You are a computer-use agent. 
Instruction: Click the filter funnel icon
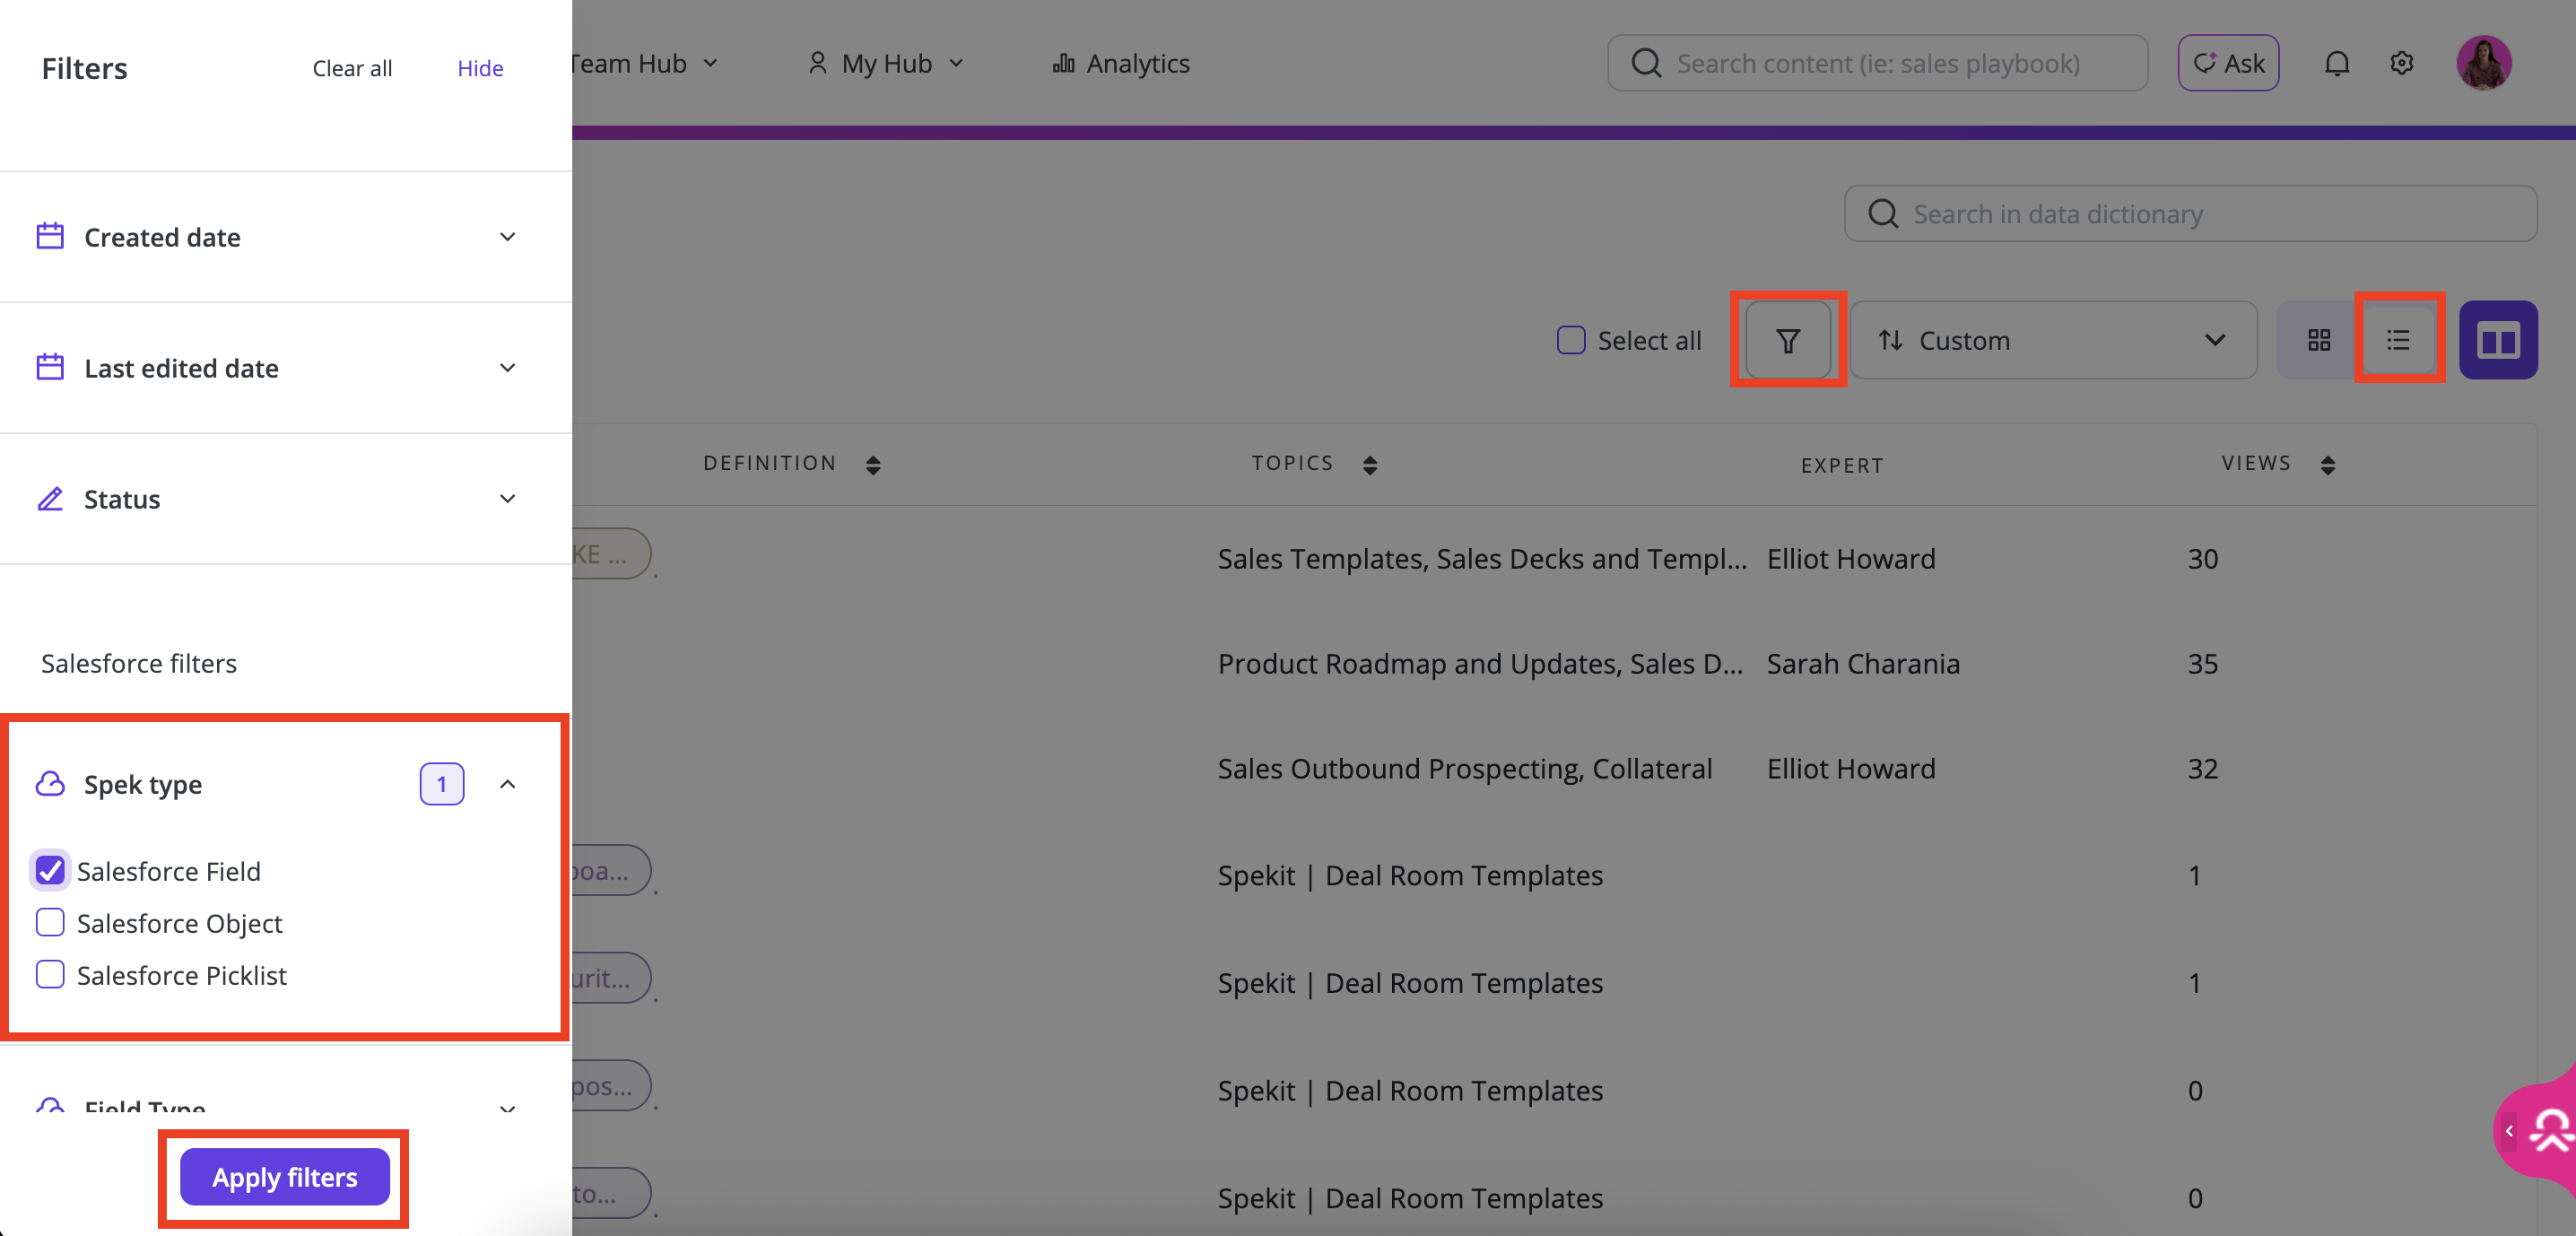[1787, 341]
